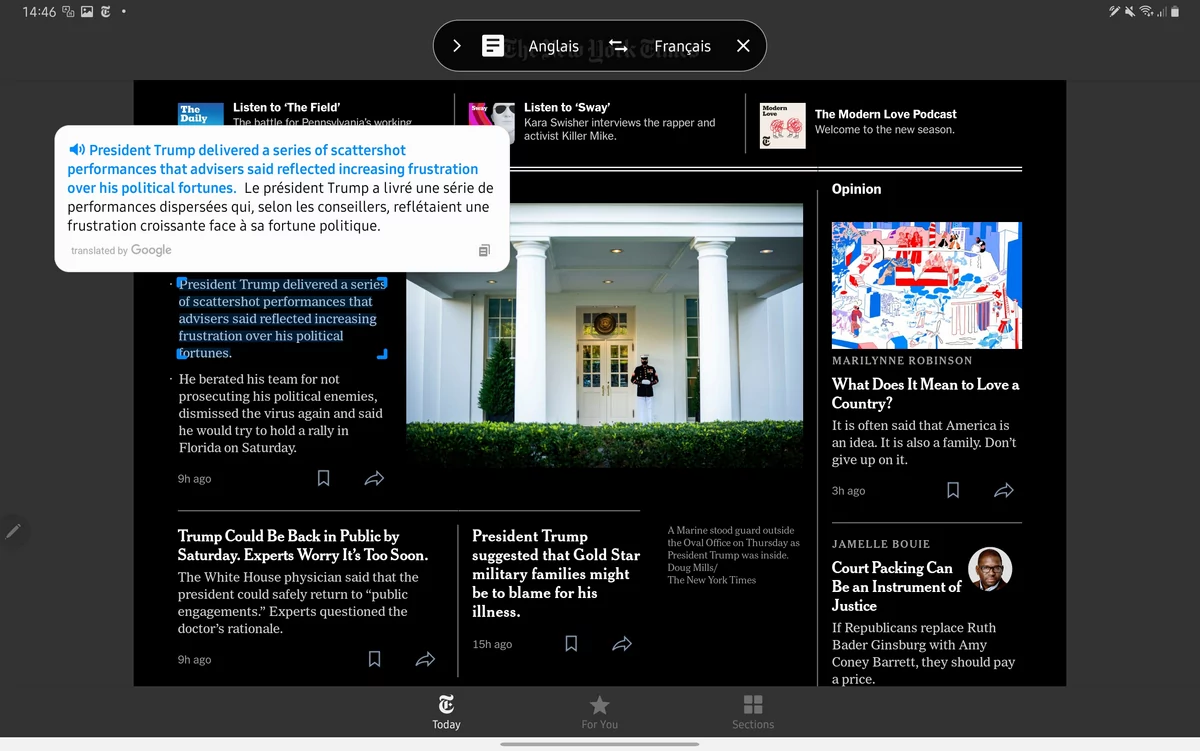Tap the battery icon in status bar

pos(1176,12)
